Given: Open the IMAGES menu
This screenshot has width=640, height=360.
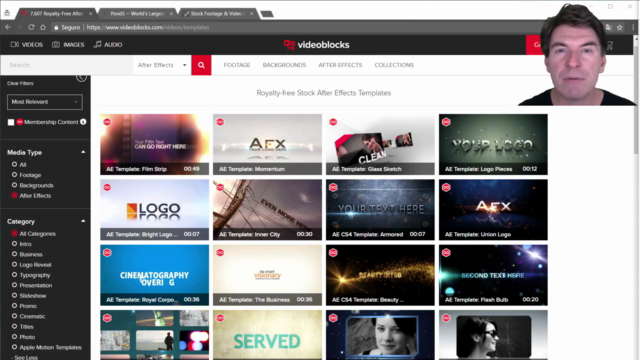Looking at the screenshot, I should pos(68,44).
